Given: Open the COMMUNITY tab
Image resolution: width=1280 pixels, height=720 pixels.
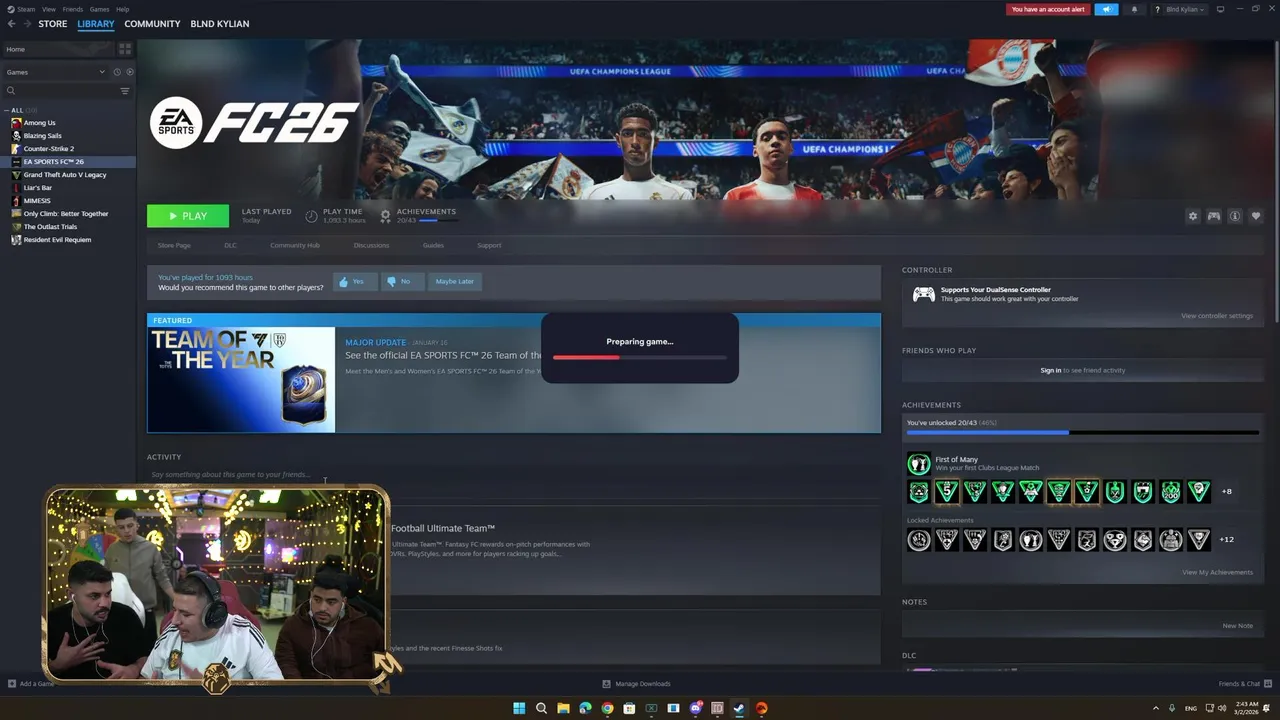Looking at the screenshot, I should click(x=152, y=24).
